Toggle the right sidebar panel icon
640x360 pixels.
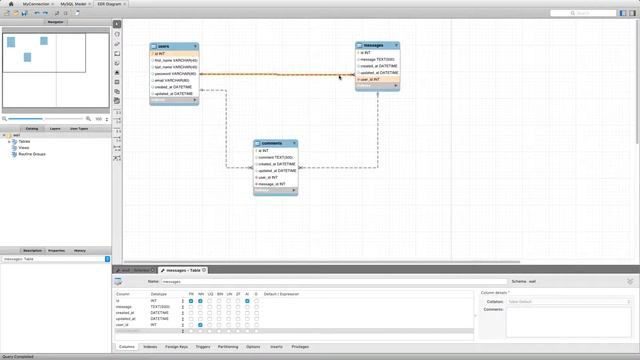pos(632,13)
